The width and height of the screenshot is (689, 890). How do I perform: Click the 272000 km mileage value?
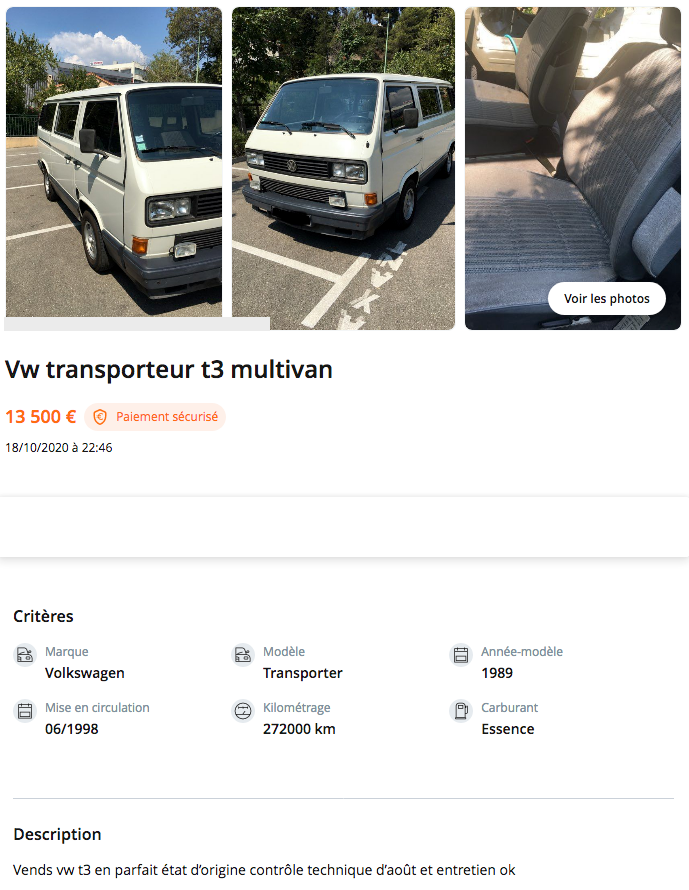pos(299,729)
